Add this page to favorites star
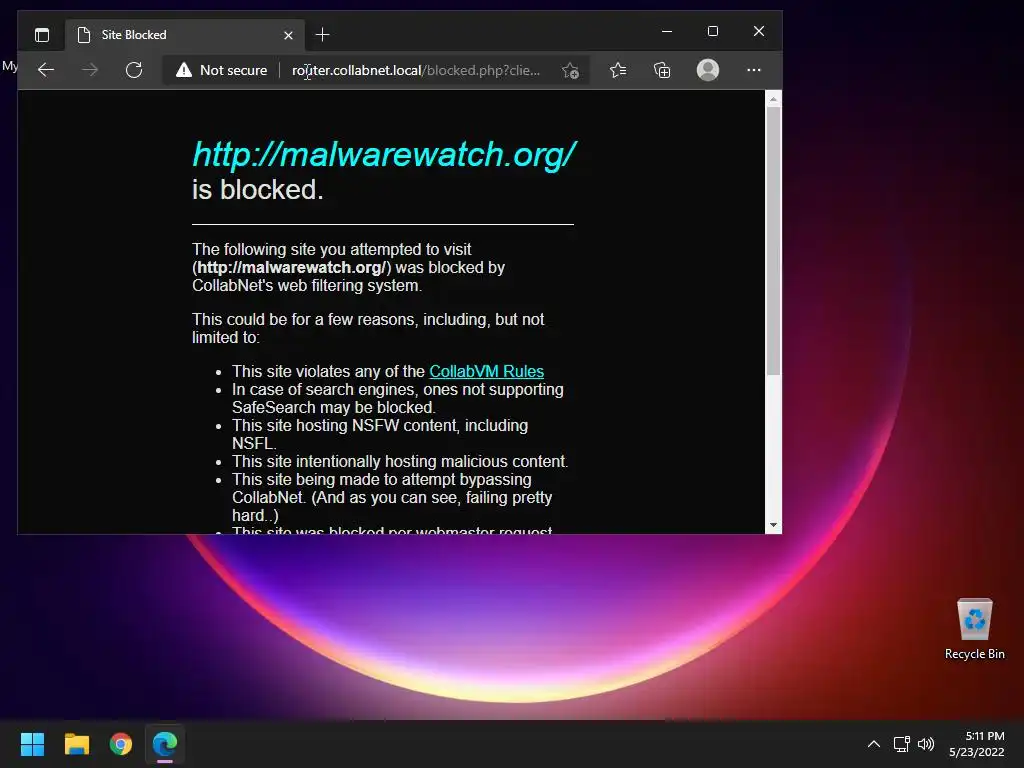Screen dimensions: 1024x768 [570, 71]
